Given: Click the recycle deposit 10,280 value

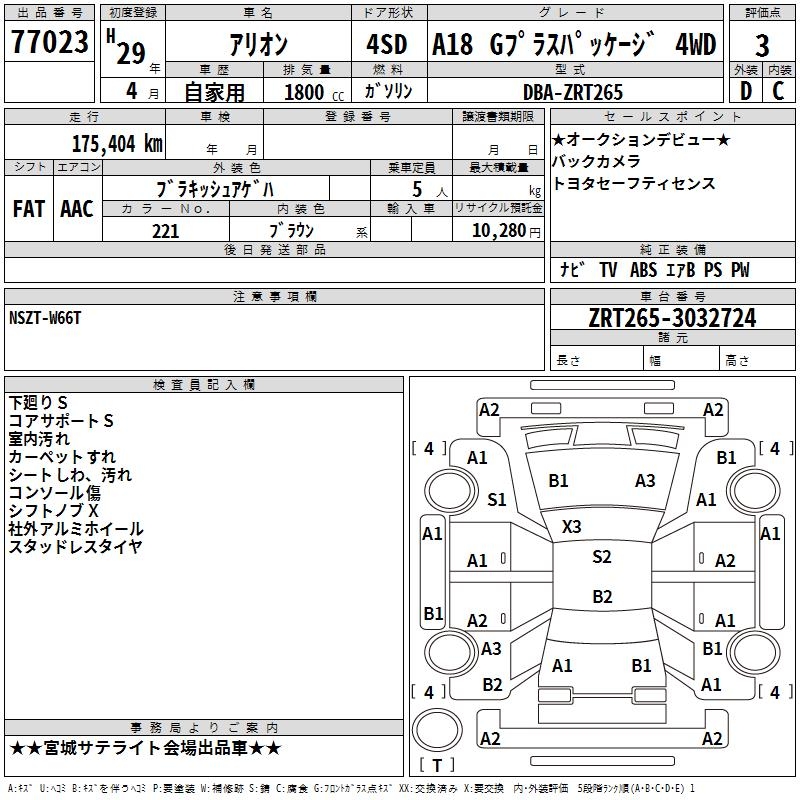Looking at the screenshot, I should (x=496, y=231).
